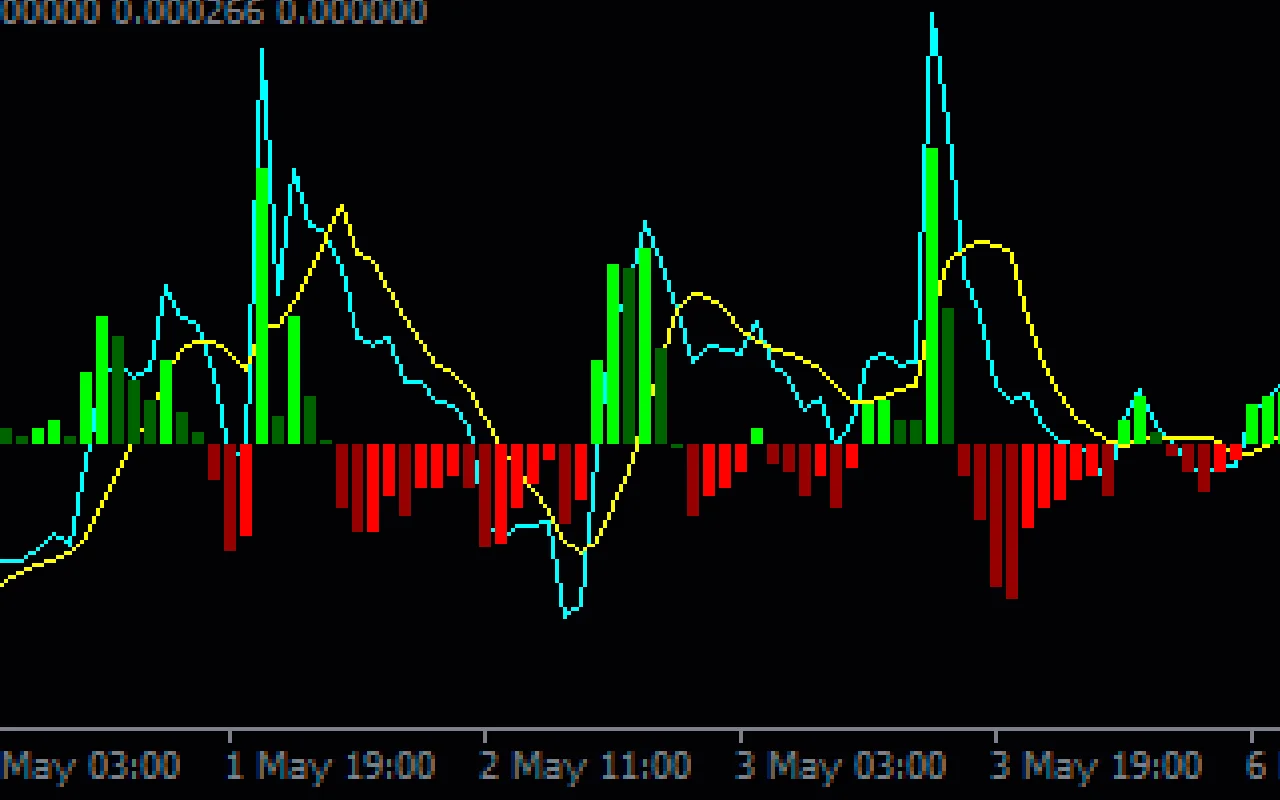Viewport: 1280px width, 800px height.
Task: Select the 2 May 11:00 axis label
Action: pos(585,765)
